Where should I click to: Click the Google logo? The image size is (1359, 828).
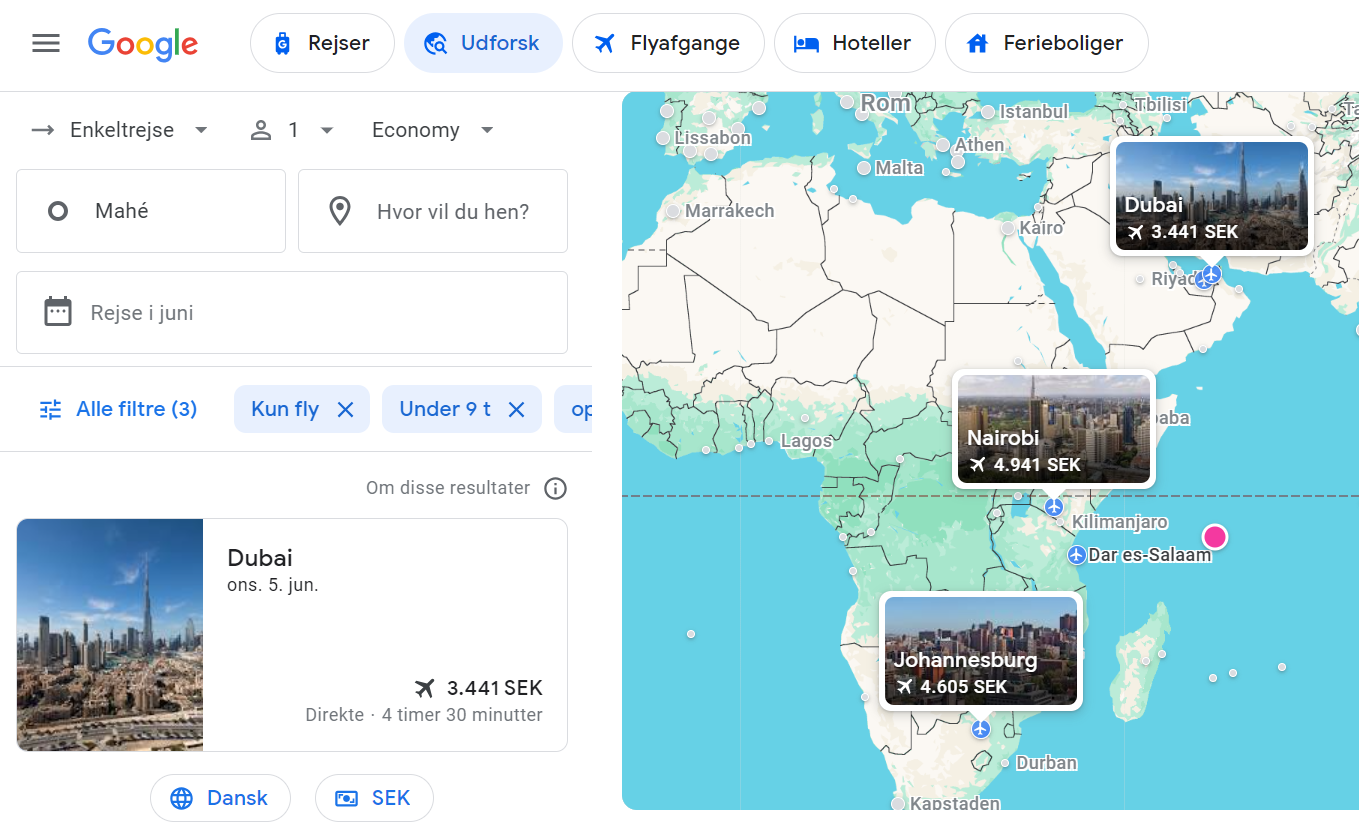[x=143, y=44]
